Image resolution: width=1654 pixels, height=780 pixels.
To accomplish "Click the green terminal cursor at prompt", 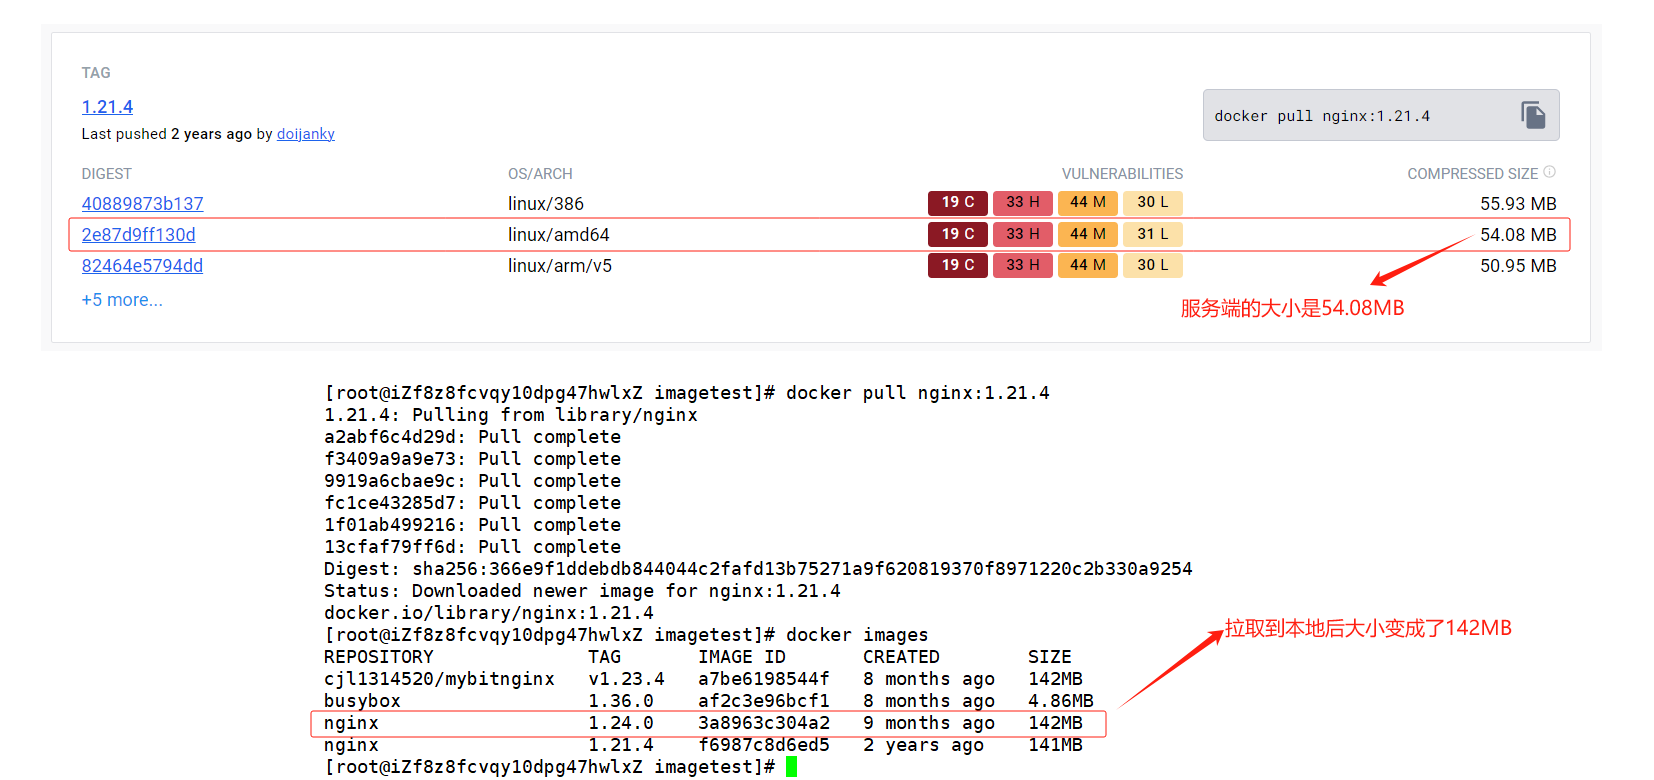I will [x=791, y=767].
